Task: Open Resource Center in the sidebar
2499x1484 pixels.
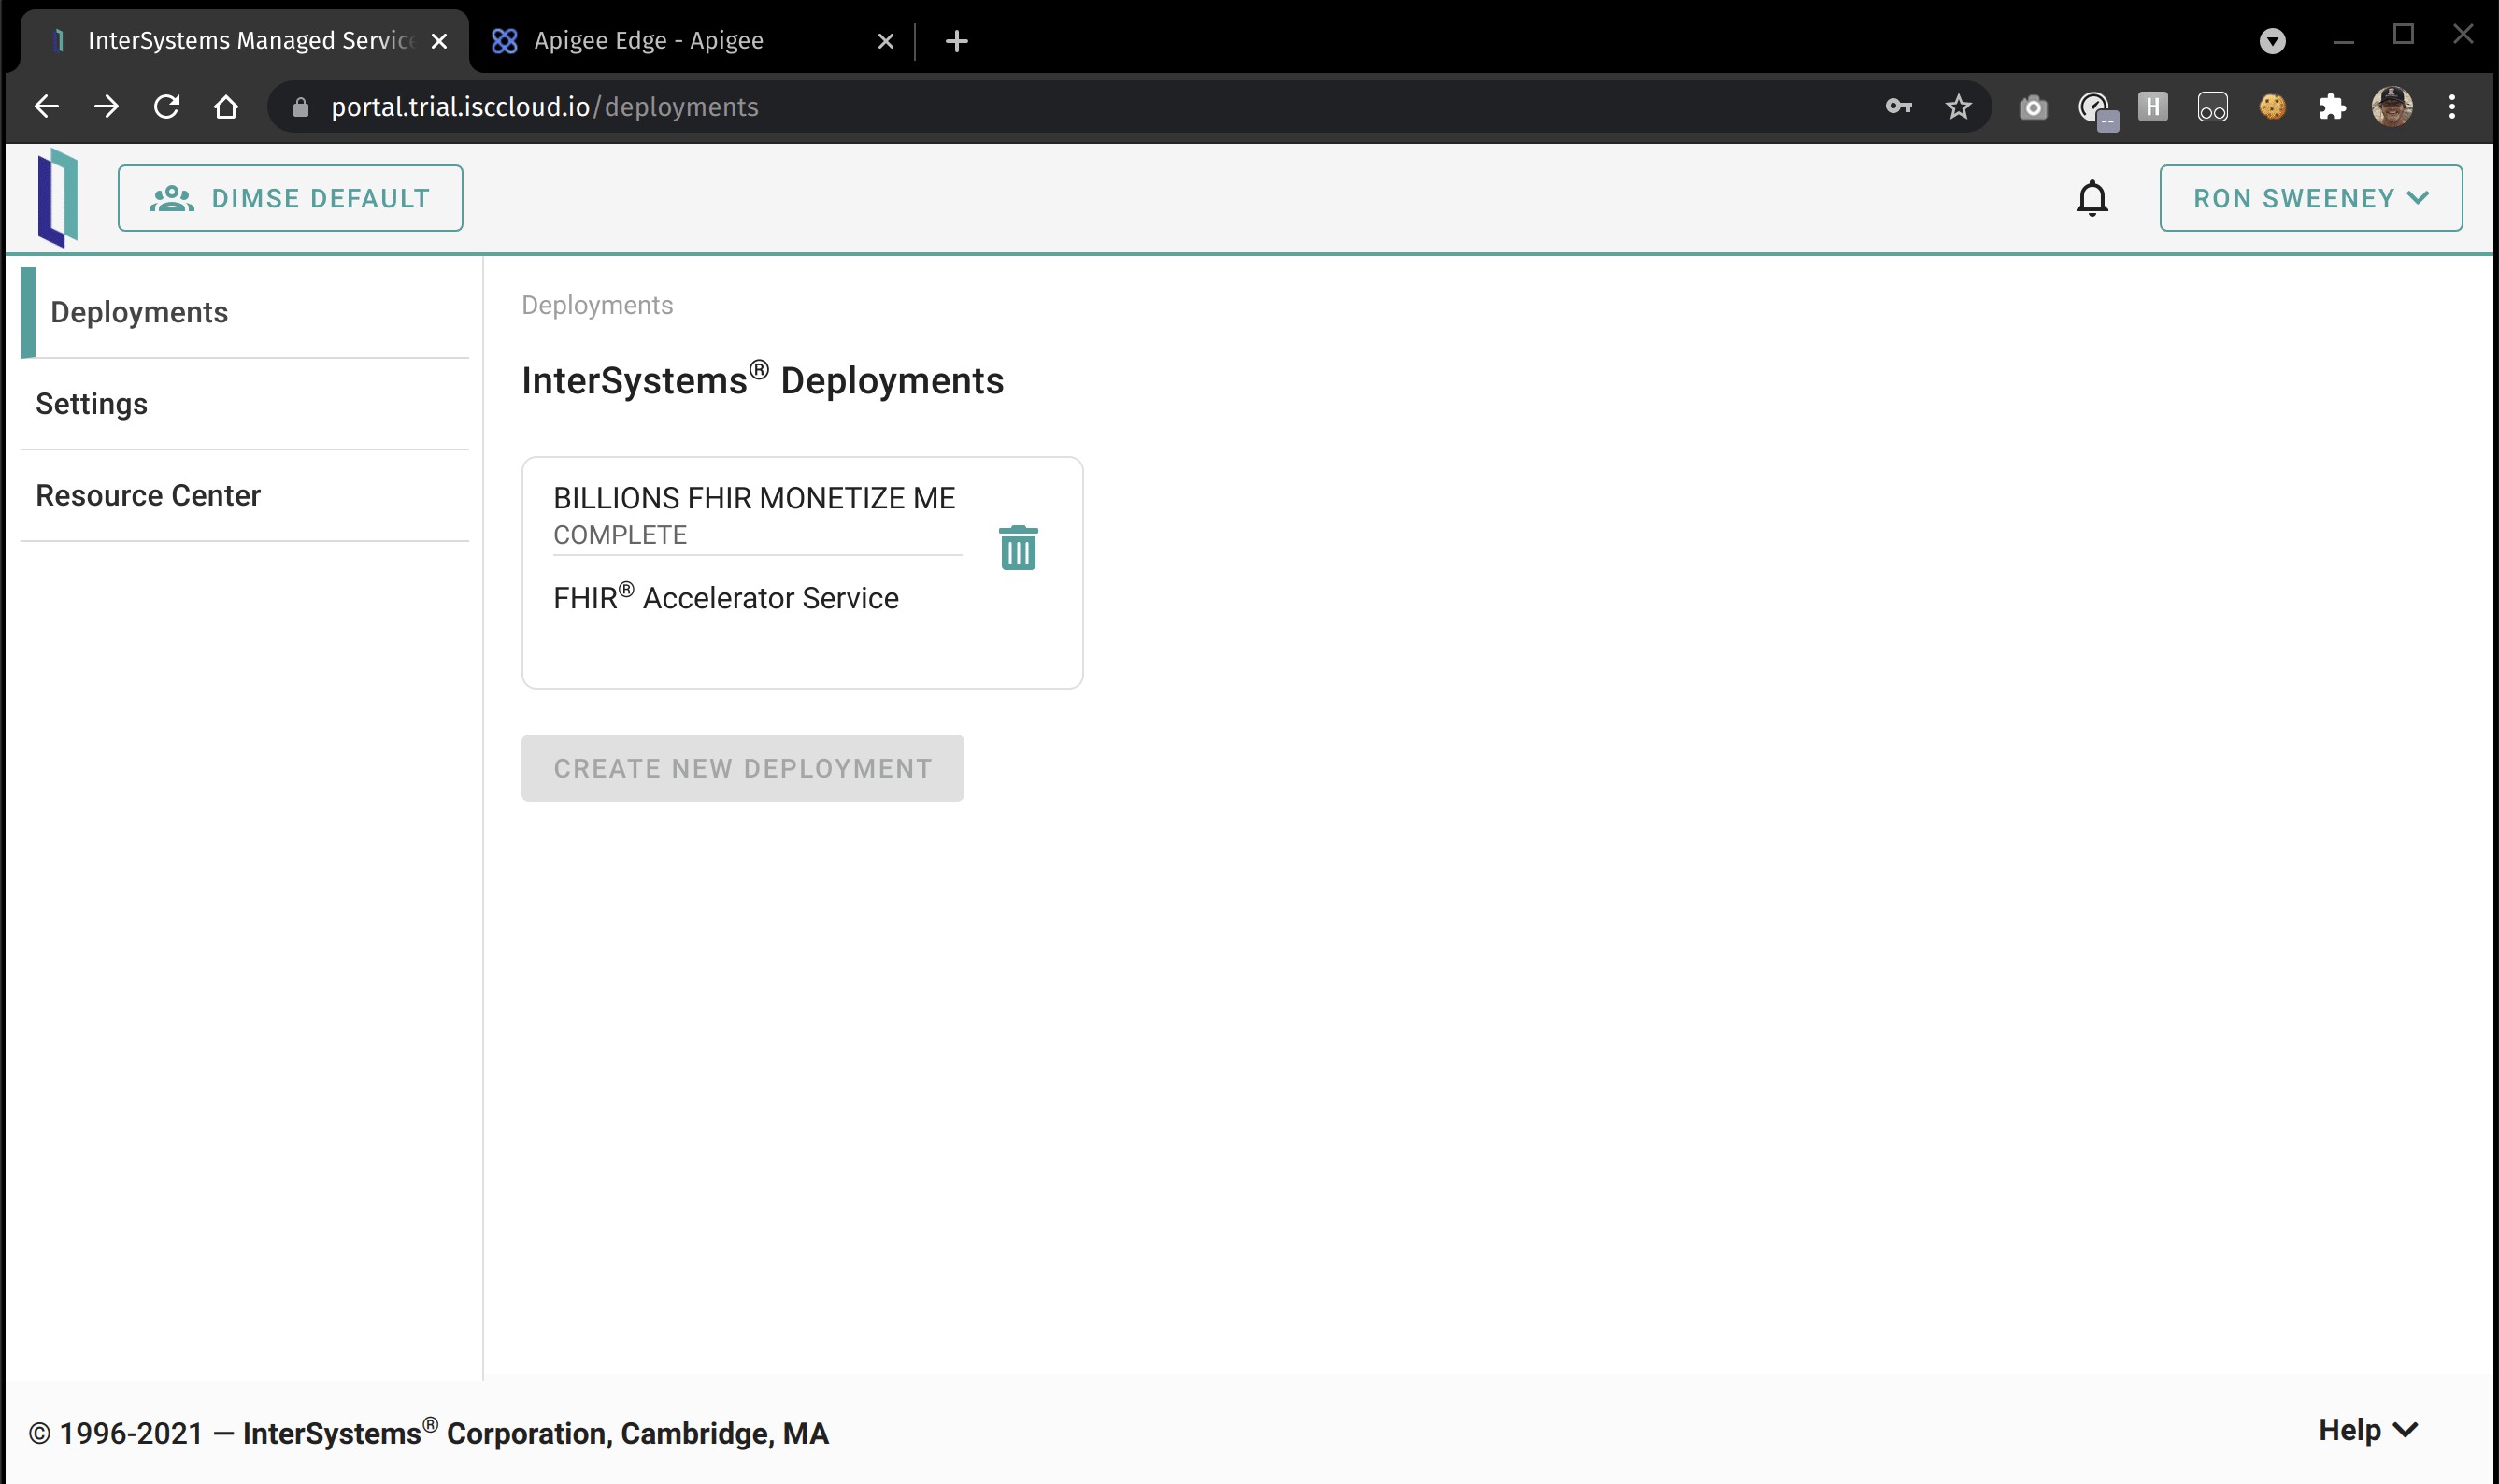Action: 148,496
